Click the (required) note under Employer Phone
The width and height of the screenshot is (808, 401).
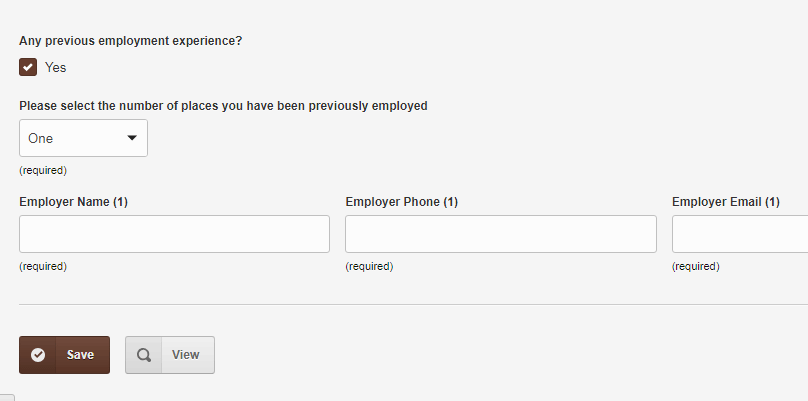(369, 266)
